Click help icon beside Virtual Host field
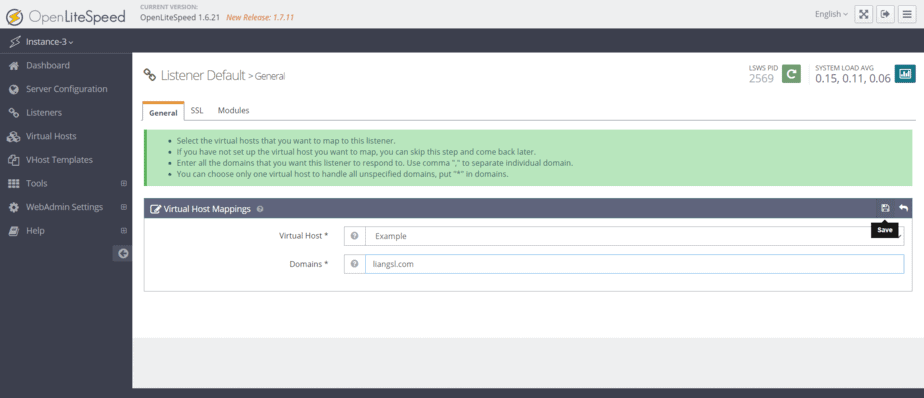Image resolution: width=924 pixels, height=398 pixels. coord(354,236)
